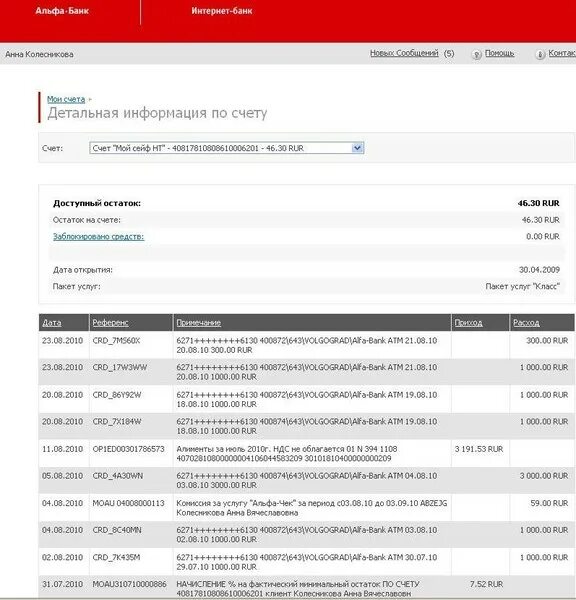Select reference OP1ED00301786573
The width and height of the screenshot is (576, 600).
point(129,449)
